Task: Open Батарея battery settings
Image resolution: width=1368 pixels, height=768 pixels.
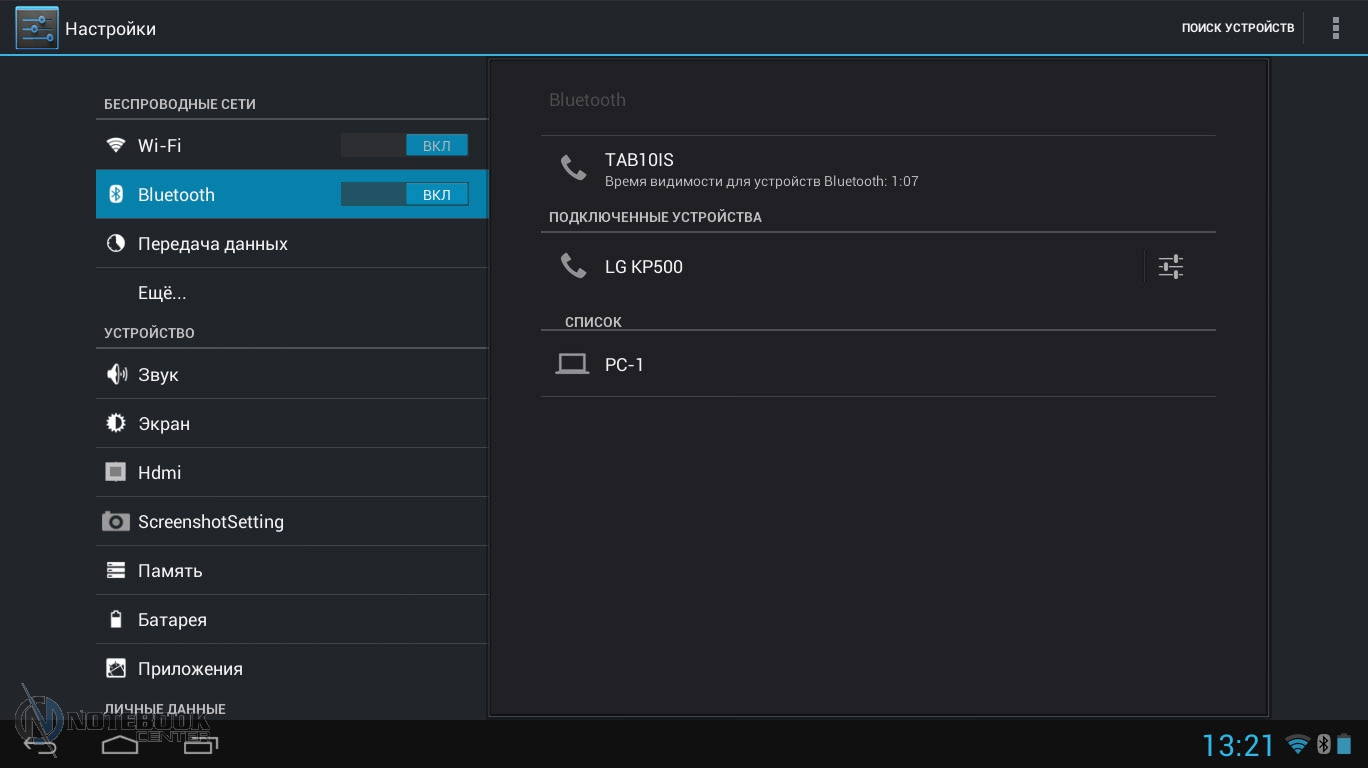Action: tap(172, 620)
